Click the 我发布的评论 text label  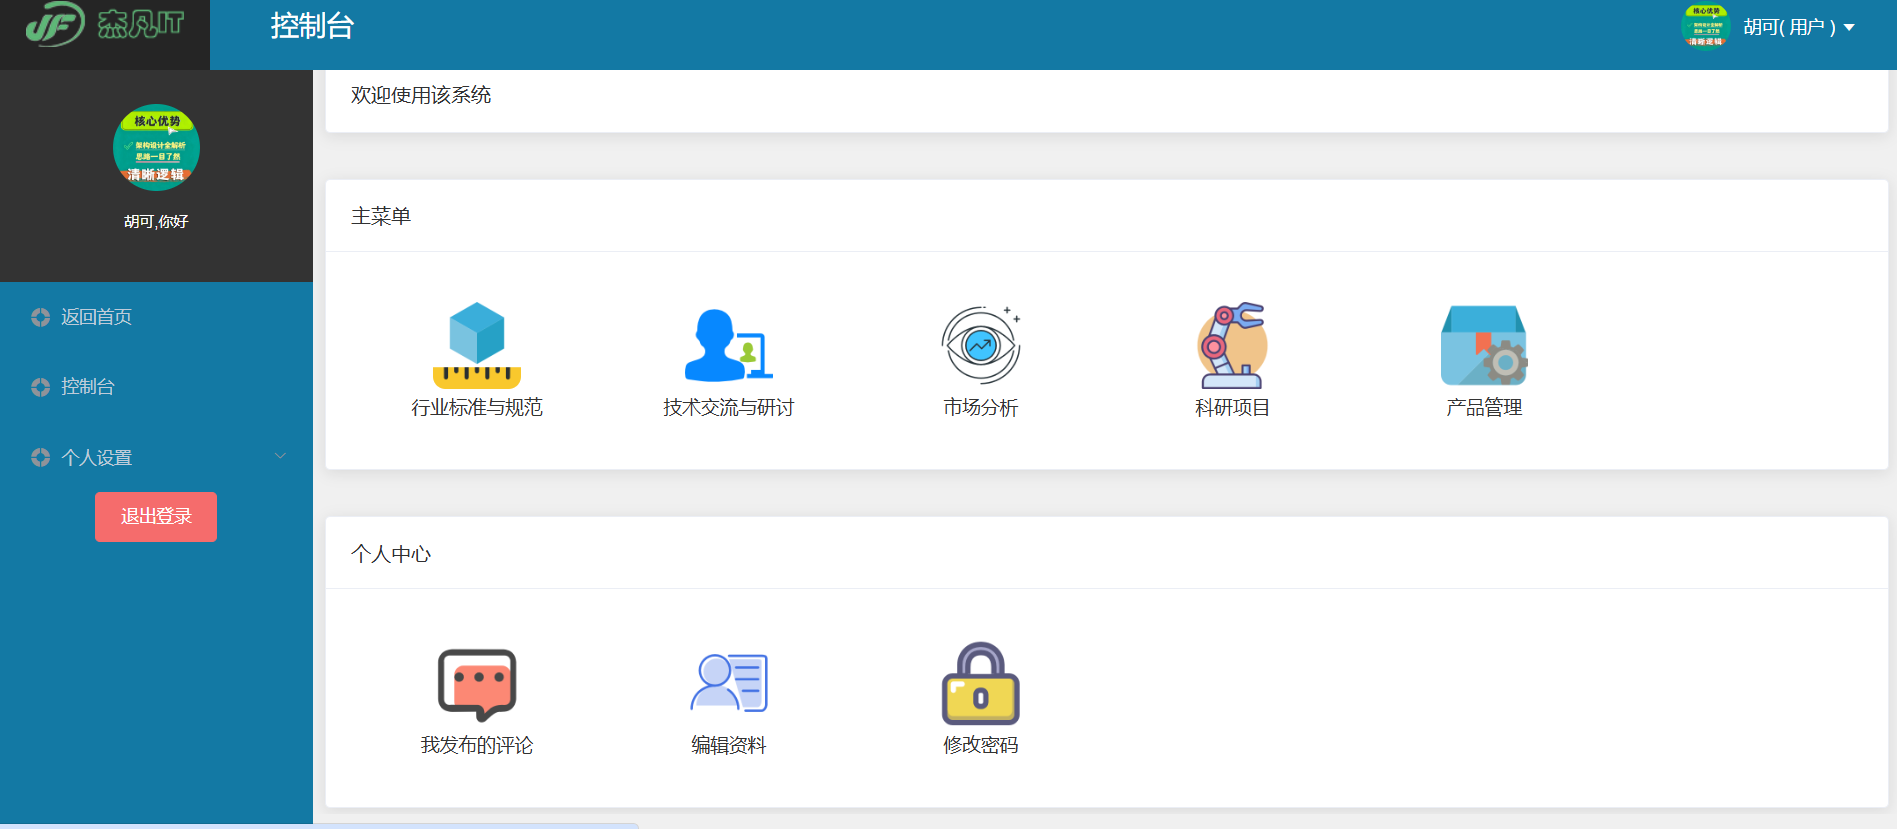477,746
